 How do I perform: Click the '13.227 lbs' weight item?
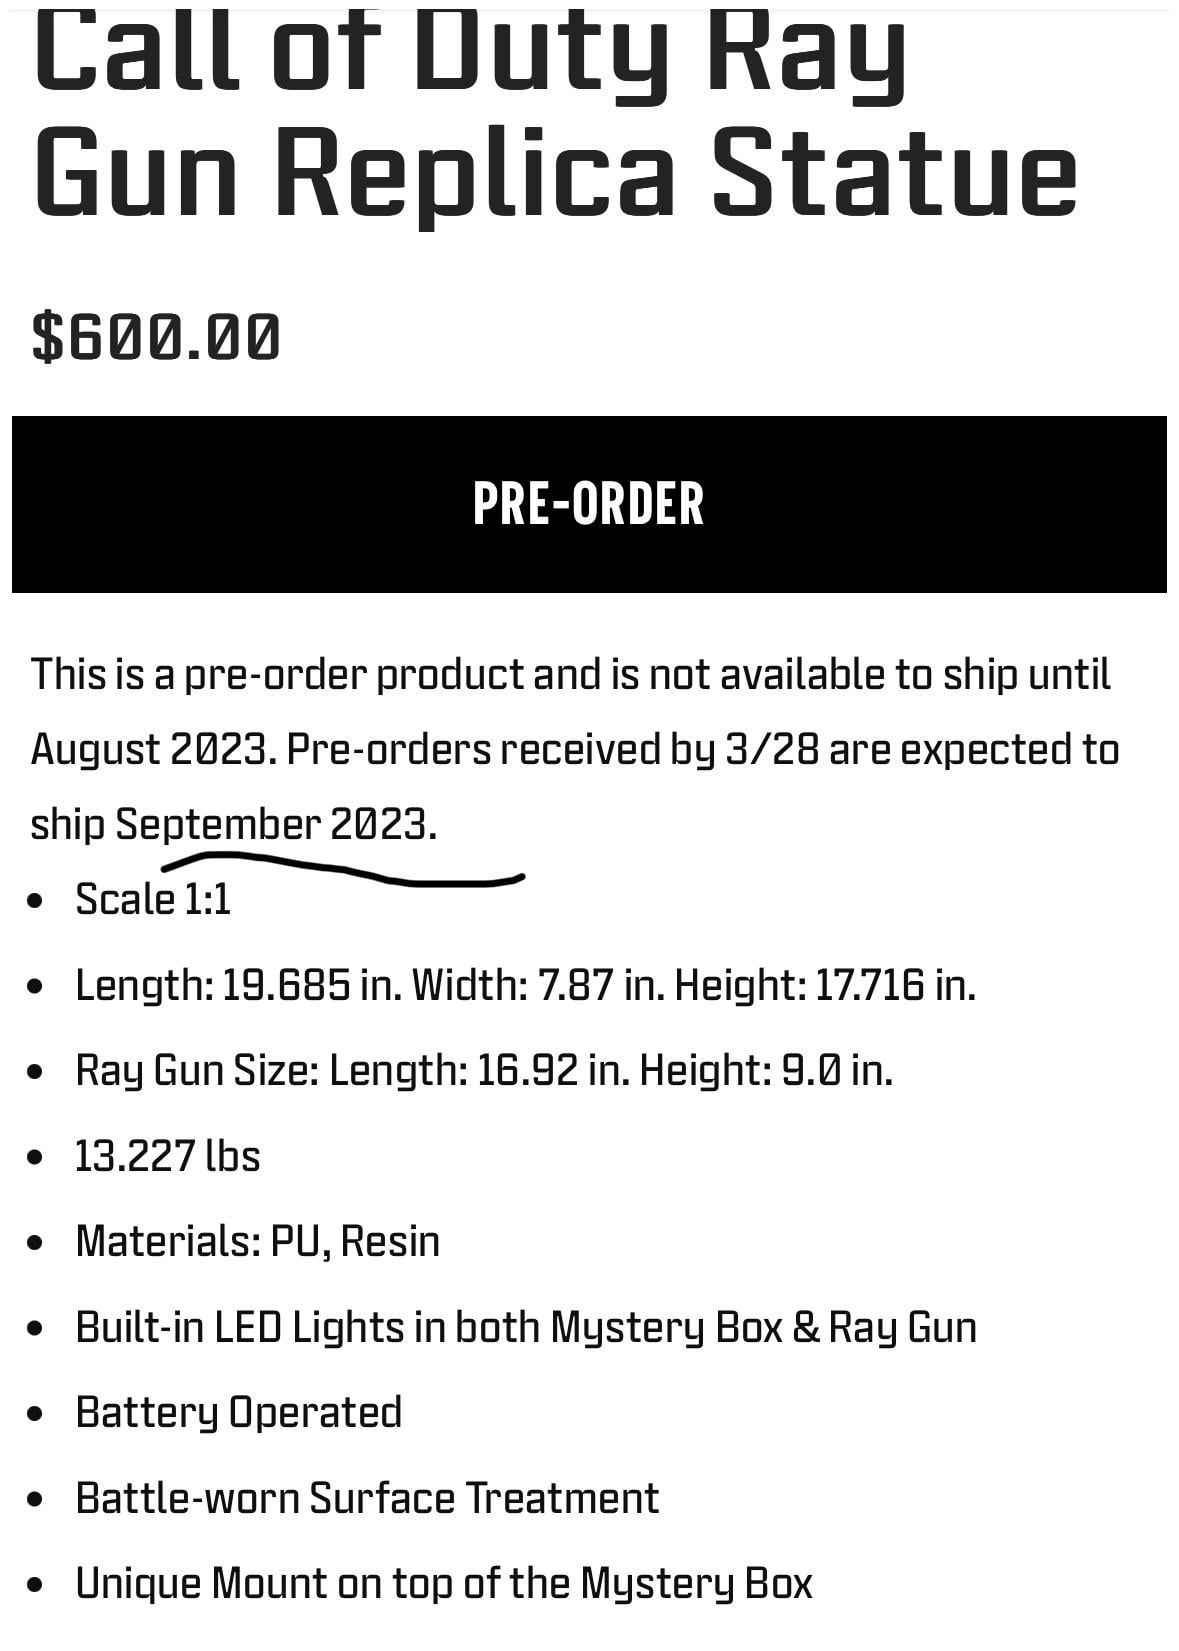click(167, 1156)
